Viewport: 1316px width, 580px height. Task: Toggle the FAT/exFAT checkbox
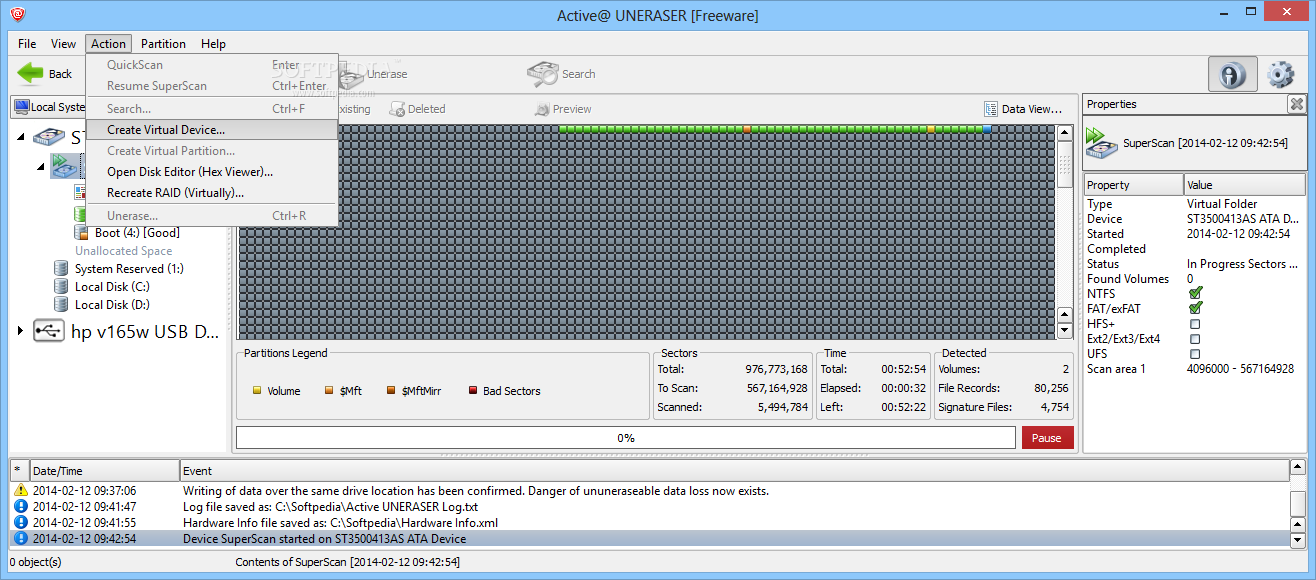(1195, 309)
